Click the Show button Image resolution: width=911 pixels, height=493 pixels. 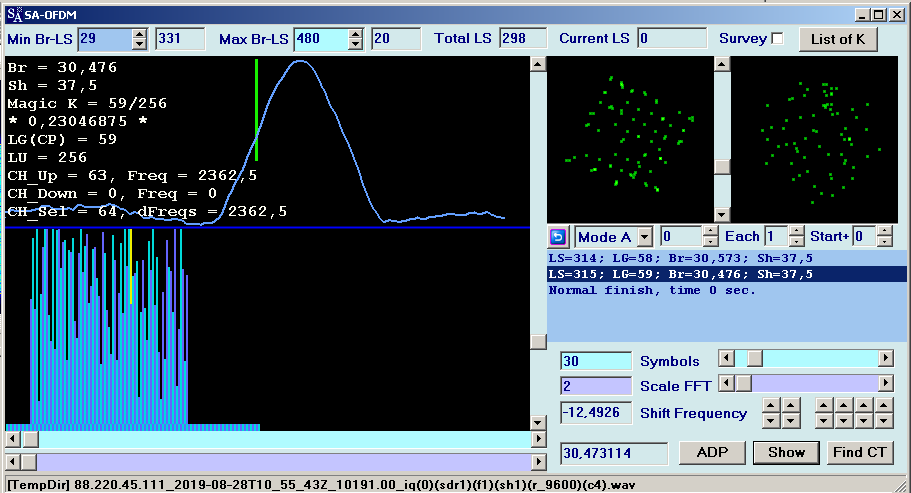click(x=786, y=452)
